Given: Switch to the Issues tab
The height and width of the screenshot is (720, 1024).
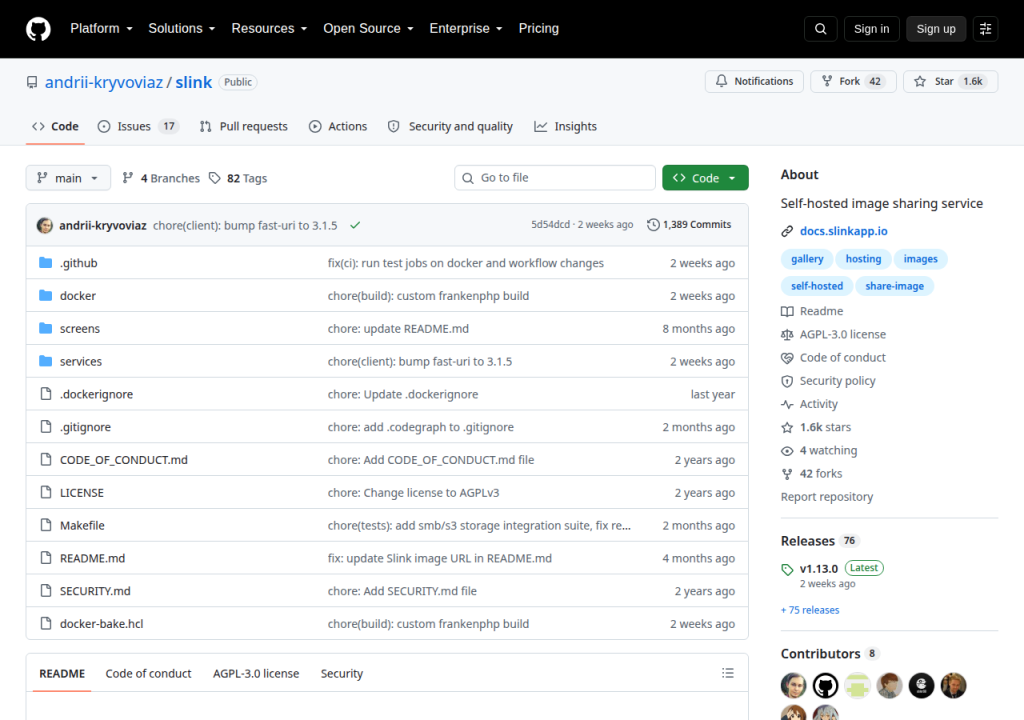Looking at the screenshot, I should (138, 127).
